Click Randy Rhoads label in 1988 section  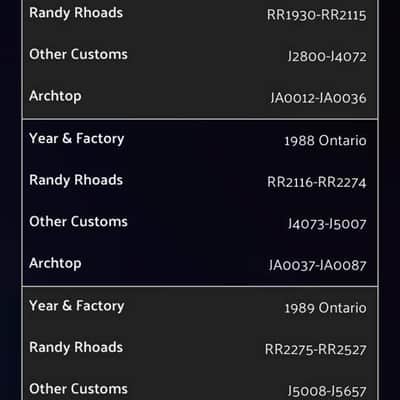click(76, 181)
